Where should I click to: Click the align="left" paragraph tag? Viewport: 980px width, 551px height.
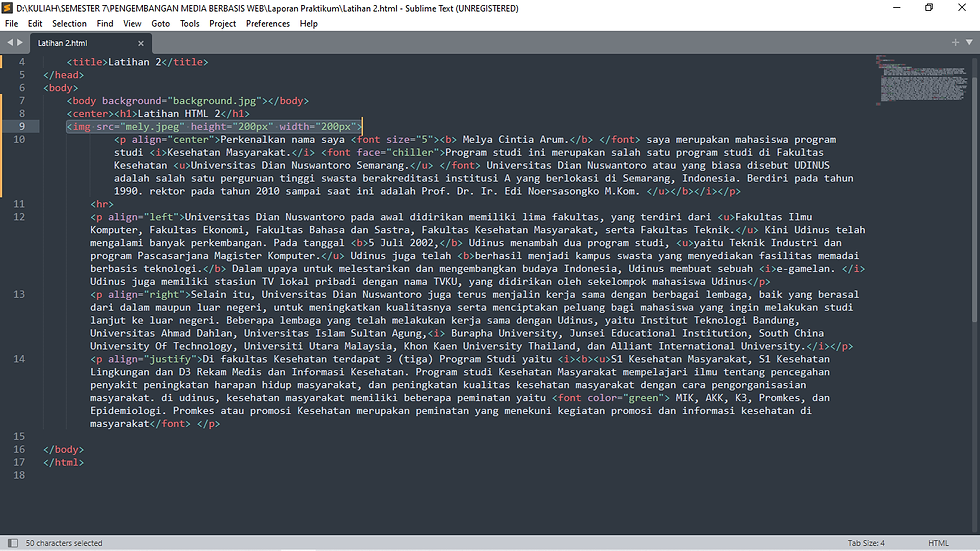pyautogui.click(x=138, y=217)
